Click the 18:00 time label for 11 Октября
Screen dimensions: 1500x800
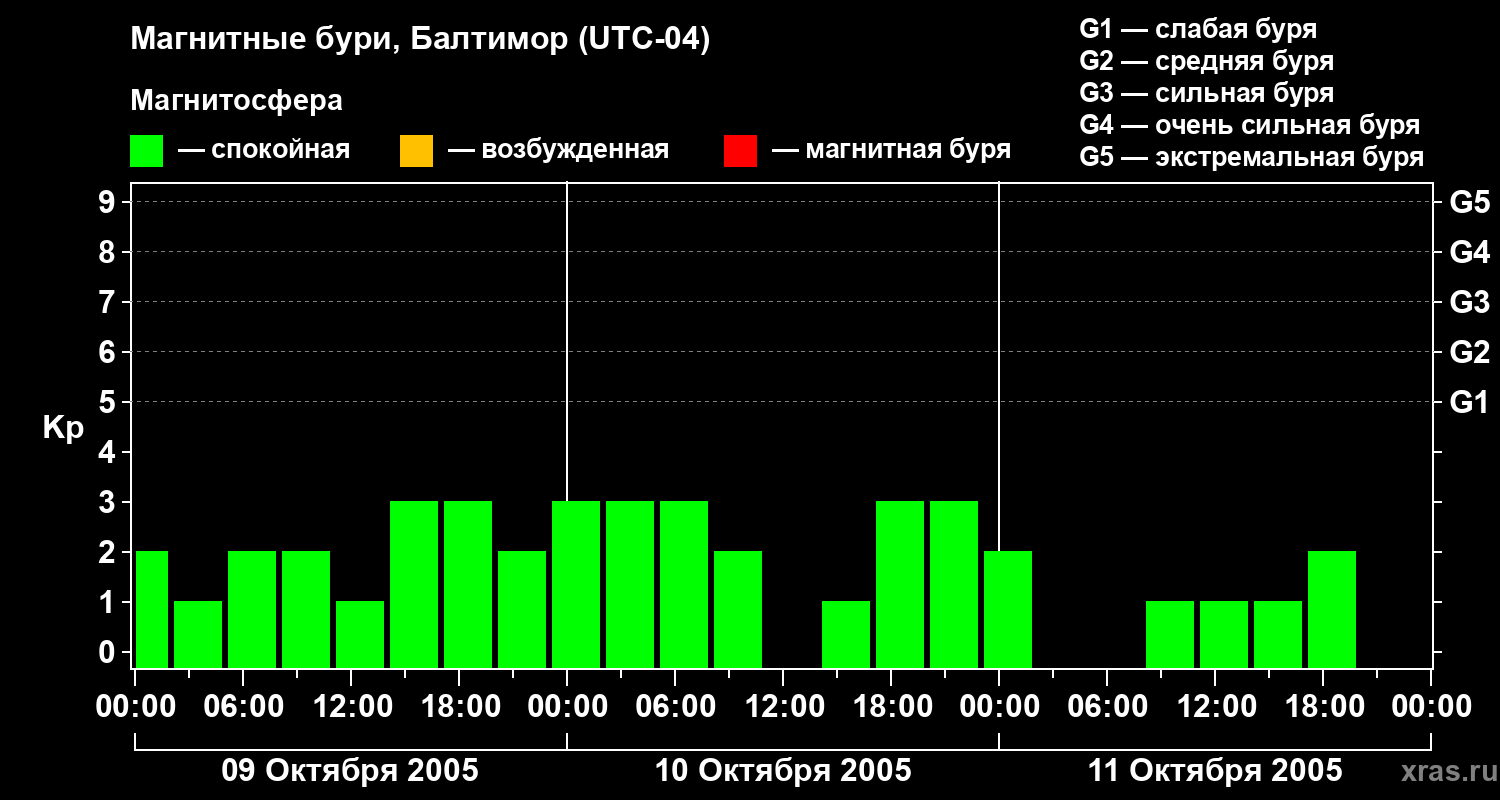click(1323, 707)
